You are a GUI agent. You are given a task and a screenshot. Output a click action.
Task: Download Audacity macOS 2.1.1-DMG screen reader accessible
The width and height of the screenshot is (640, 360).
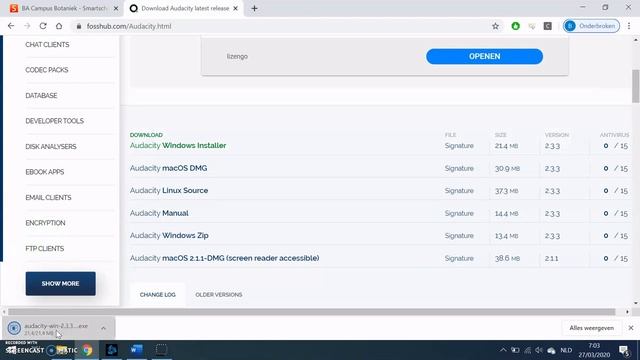tap(224, 258)
